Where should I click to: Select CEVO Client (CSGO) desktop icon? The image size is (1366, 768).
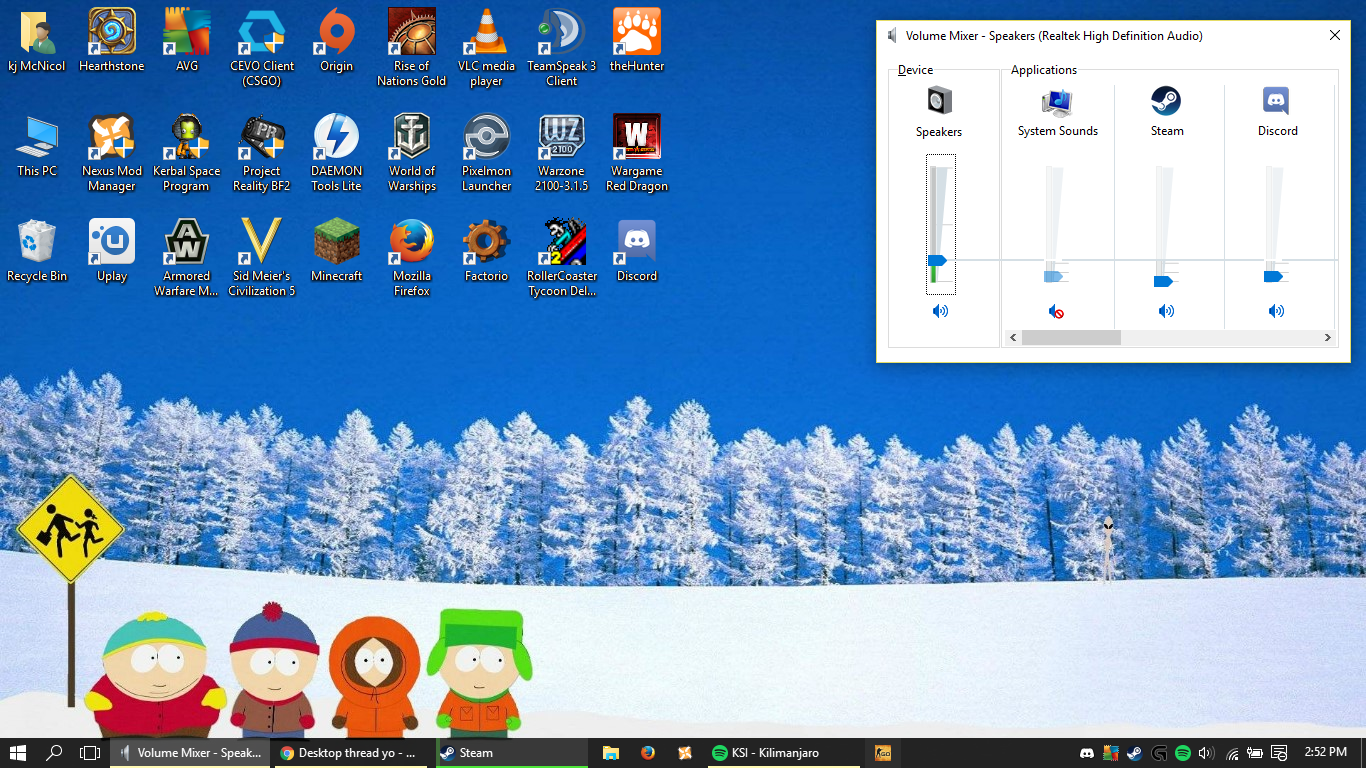[262, 48]
